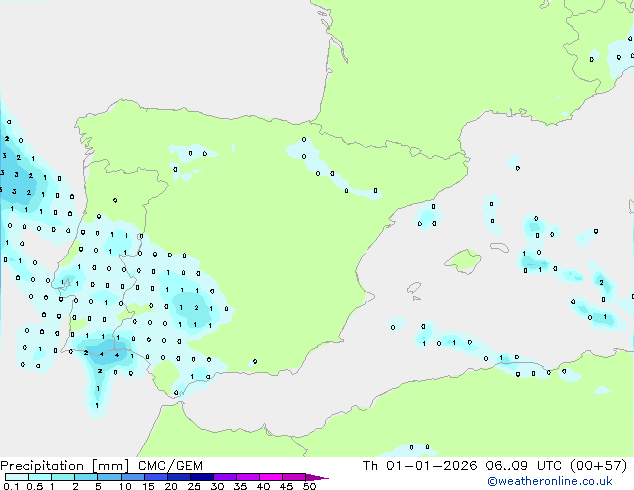
Task: Click the (00+57) forecast offset text
Action: (601, 465)
